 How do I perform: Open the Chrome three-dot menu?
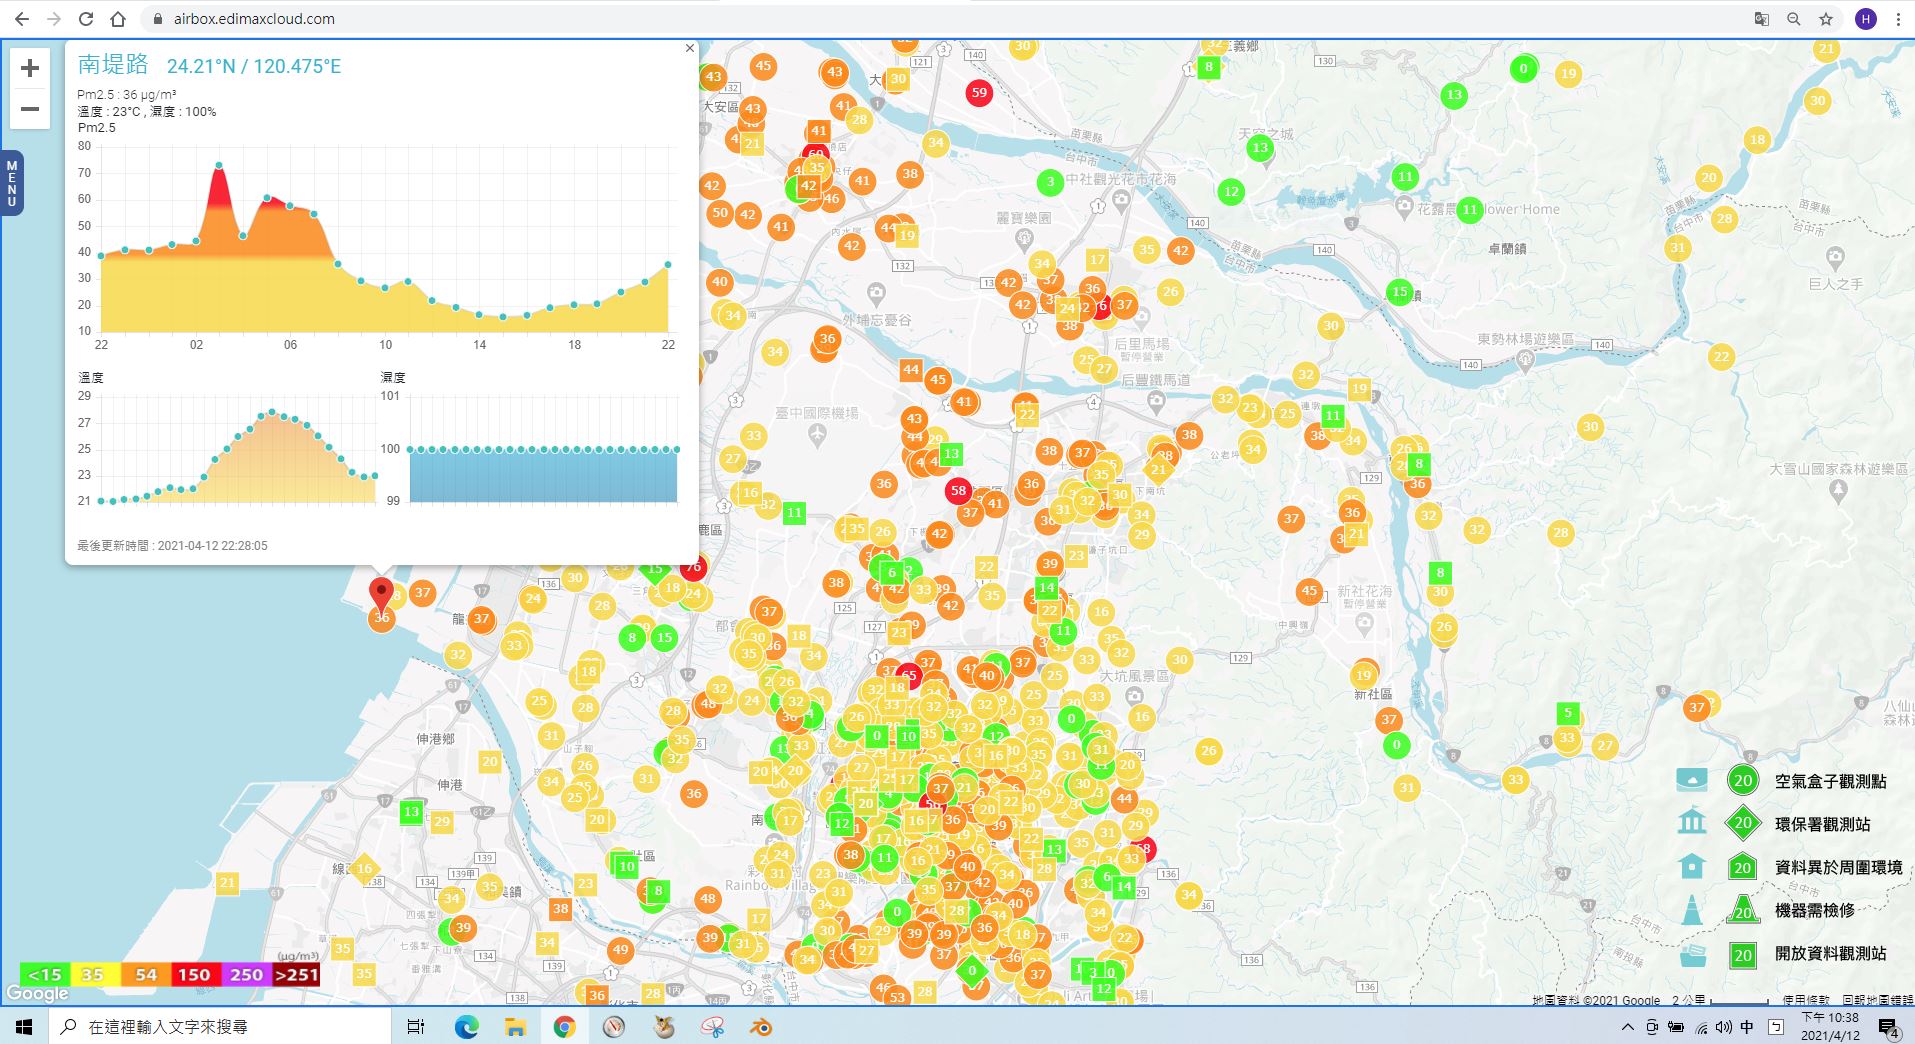1898,19
